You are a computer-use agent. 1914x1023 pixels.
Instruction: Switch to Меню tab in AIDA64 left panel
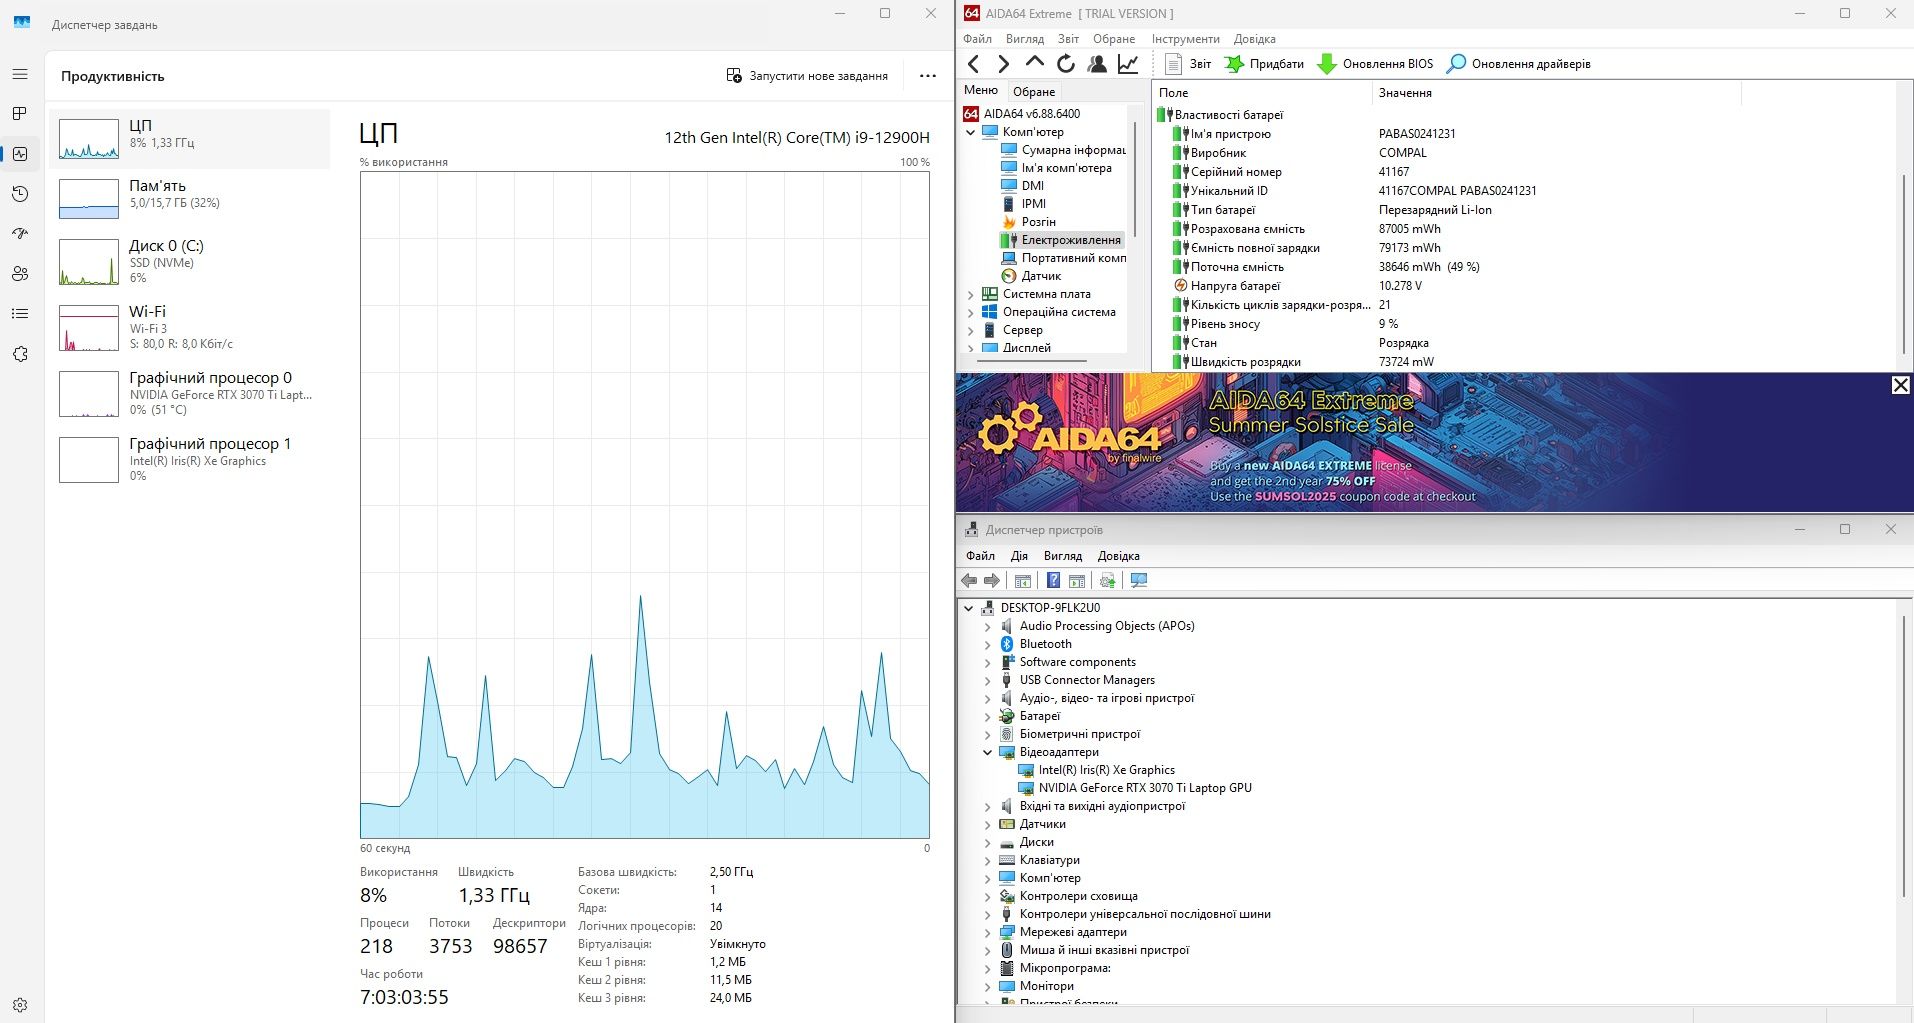(x=981, y=90)
